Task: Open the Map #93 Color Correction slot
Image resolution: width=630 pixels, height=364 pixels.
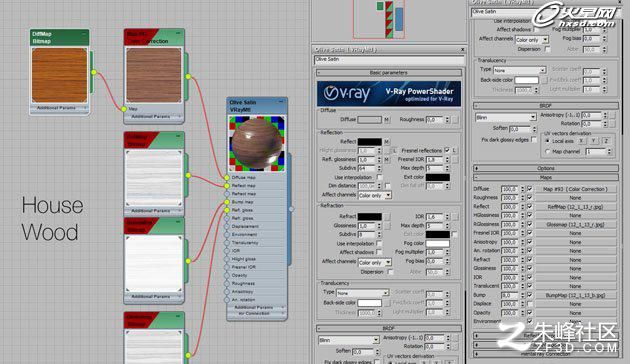Action: [575, 189]
